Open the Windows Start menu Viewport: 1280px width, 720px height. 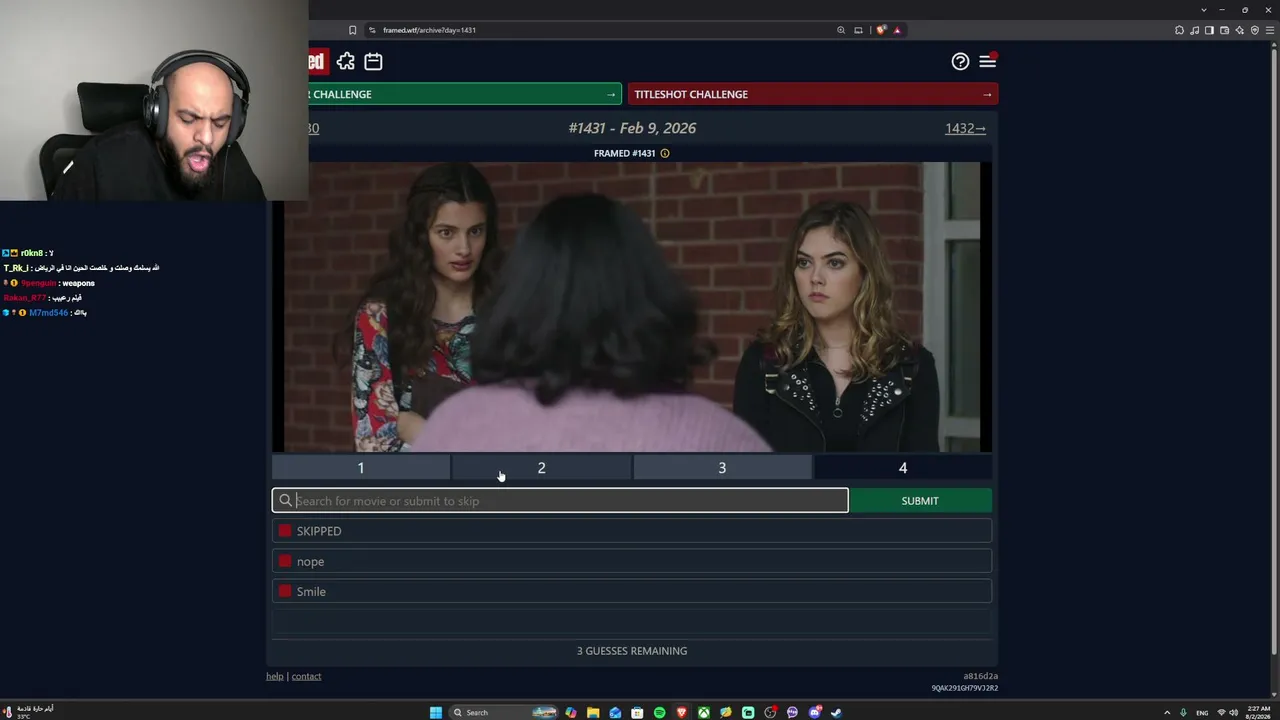pos(436,713)
